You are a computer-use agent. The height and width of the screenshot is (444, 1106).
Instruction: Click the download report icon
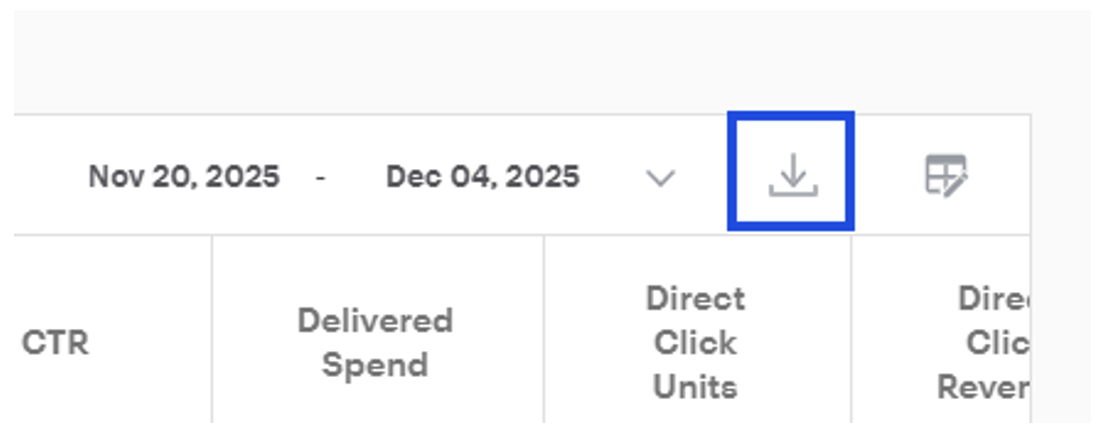pos(792,175)
